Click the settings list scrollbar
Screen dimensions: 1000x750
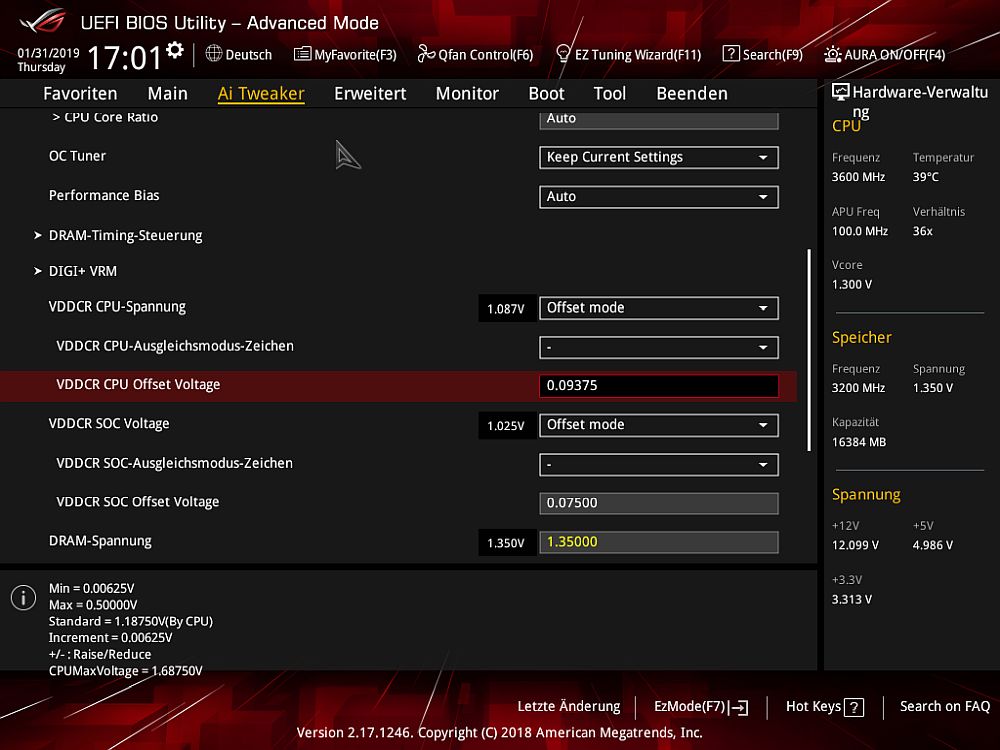point(809,349)
